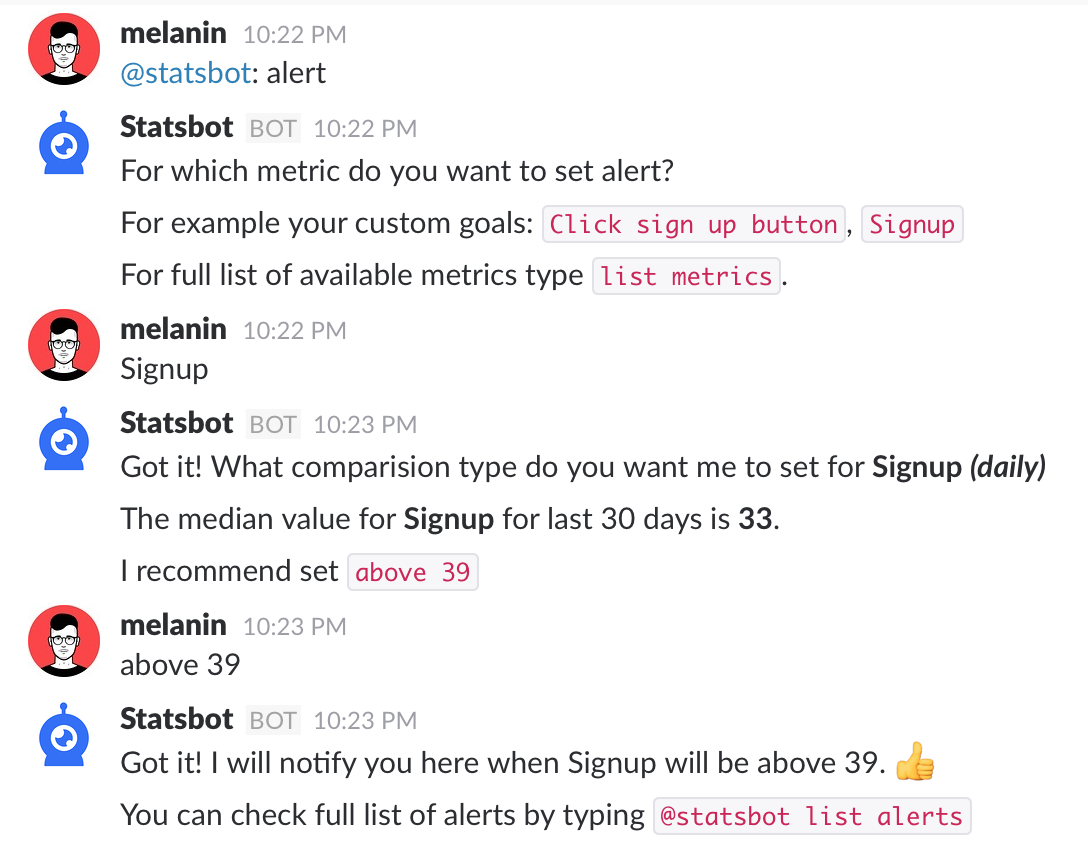Select the red "Signup" code snippet example
Viewport: 1088px width, 854px height.
[912, 224]
